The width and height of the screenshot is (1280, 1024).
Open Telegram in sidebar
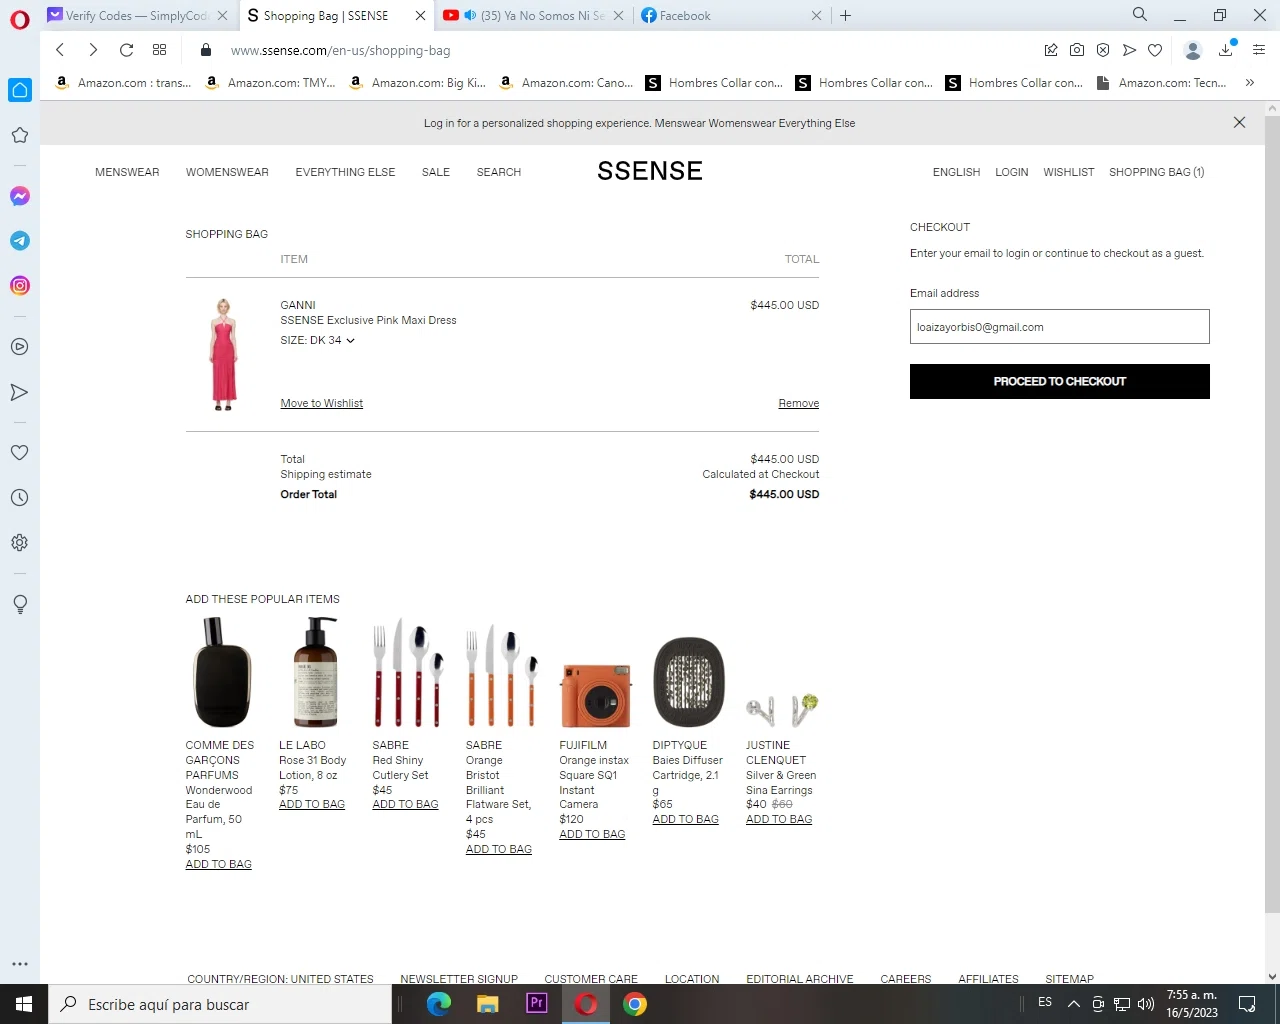tap(19, 241)
